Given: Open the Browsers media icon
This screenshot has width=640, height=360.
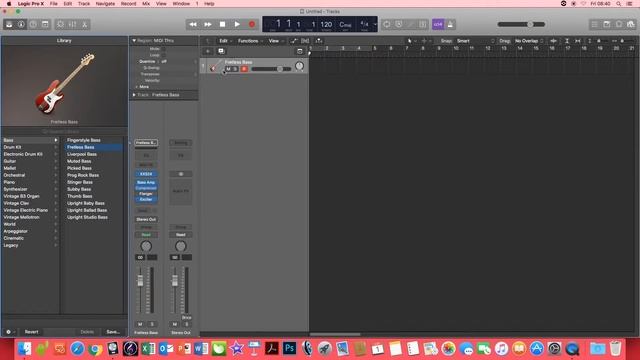Looking at the screenshot, I should pos(631,24).
